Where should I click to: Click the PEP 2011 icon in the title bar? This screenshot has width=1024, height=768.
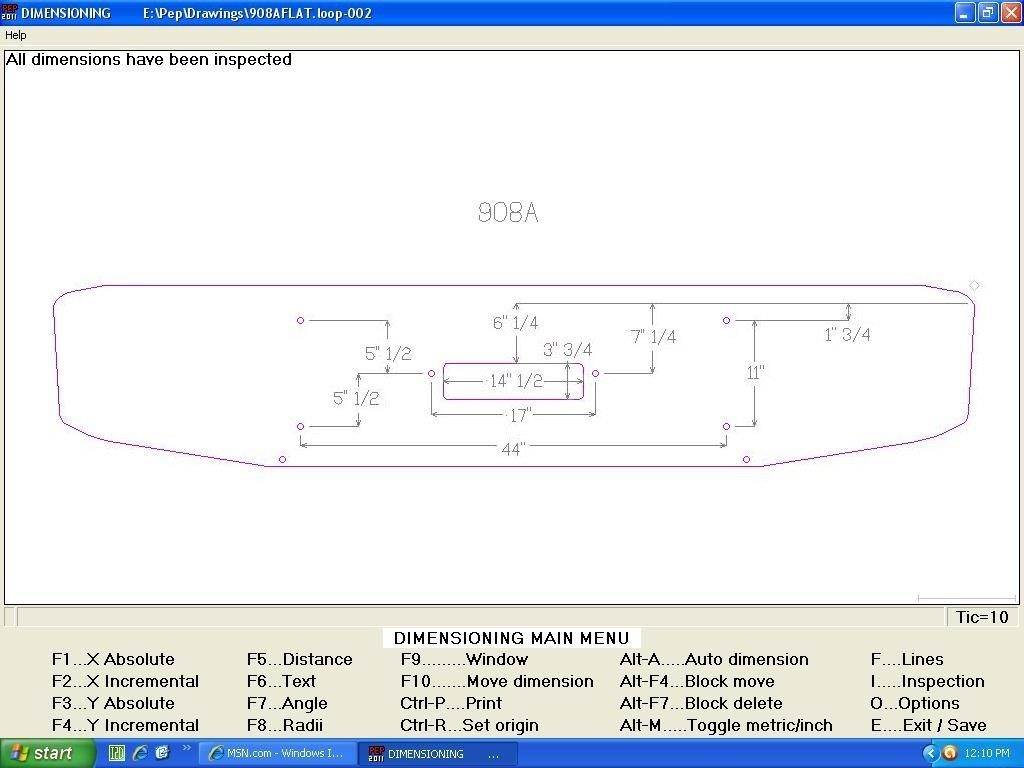(9, 12)
